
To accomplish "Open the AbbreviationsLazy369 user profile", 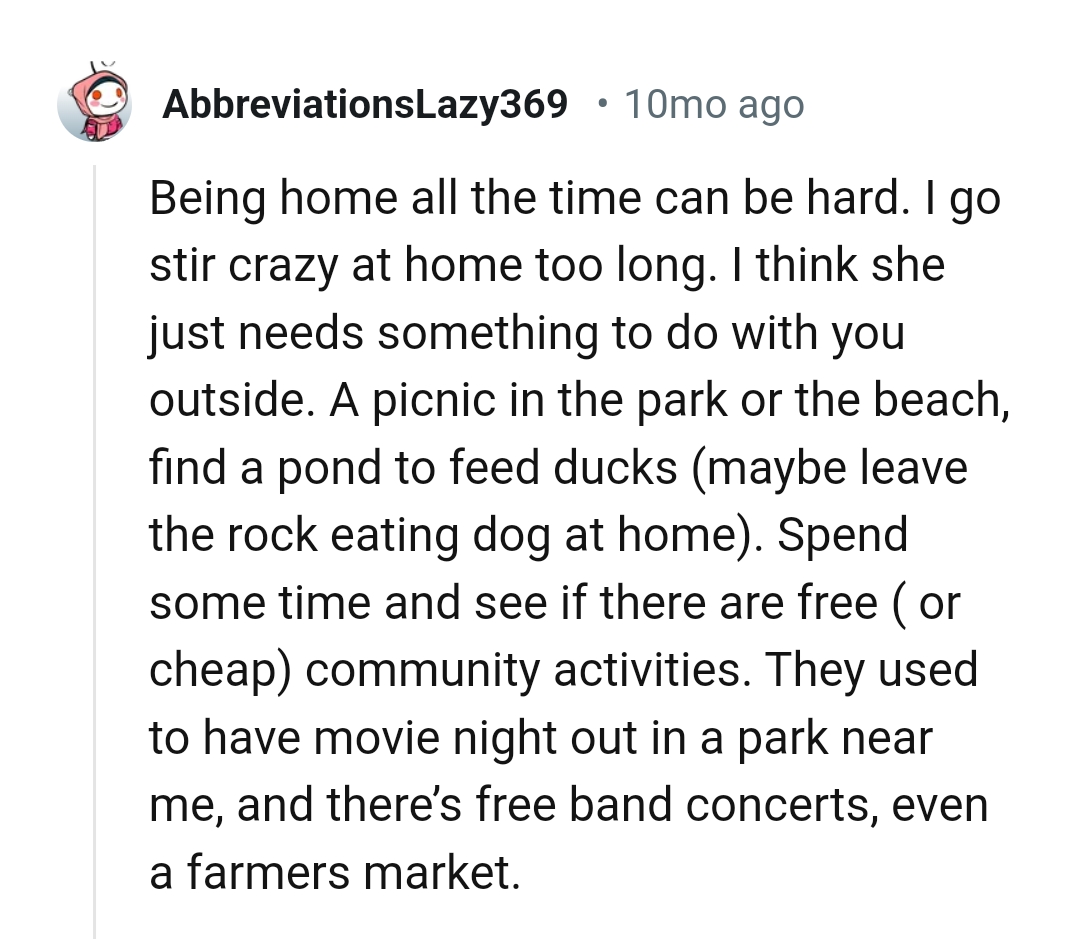I will (365, 104).
